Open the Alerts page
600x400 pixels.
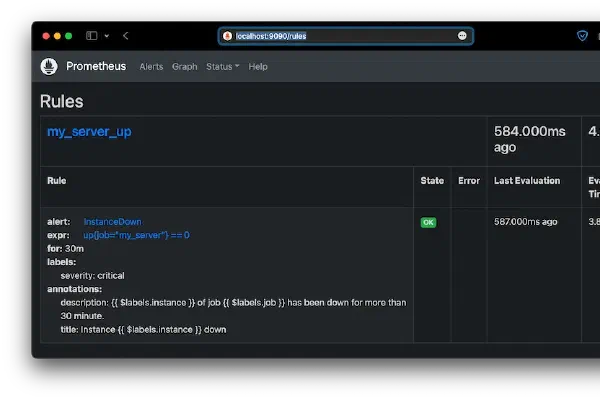(151, 67)
